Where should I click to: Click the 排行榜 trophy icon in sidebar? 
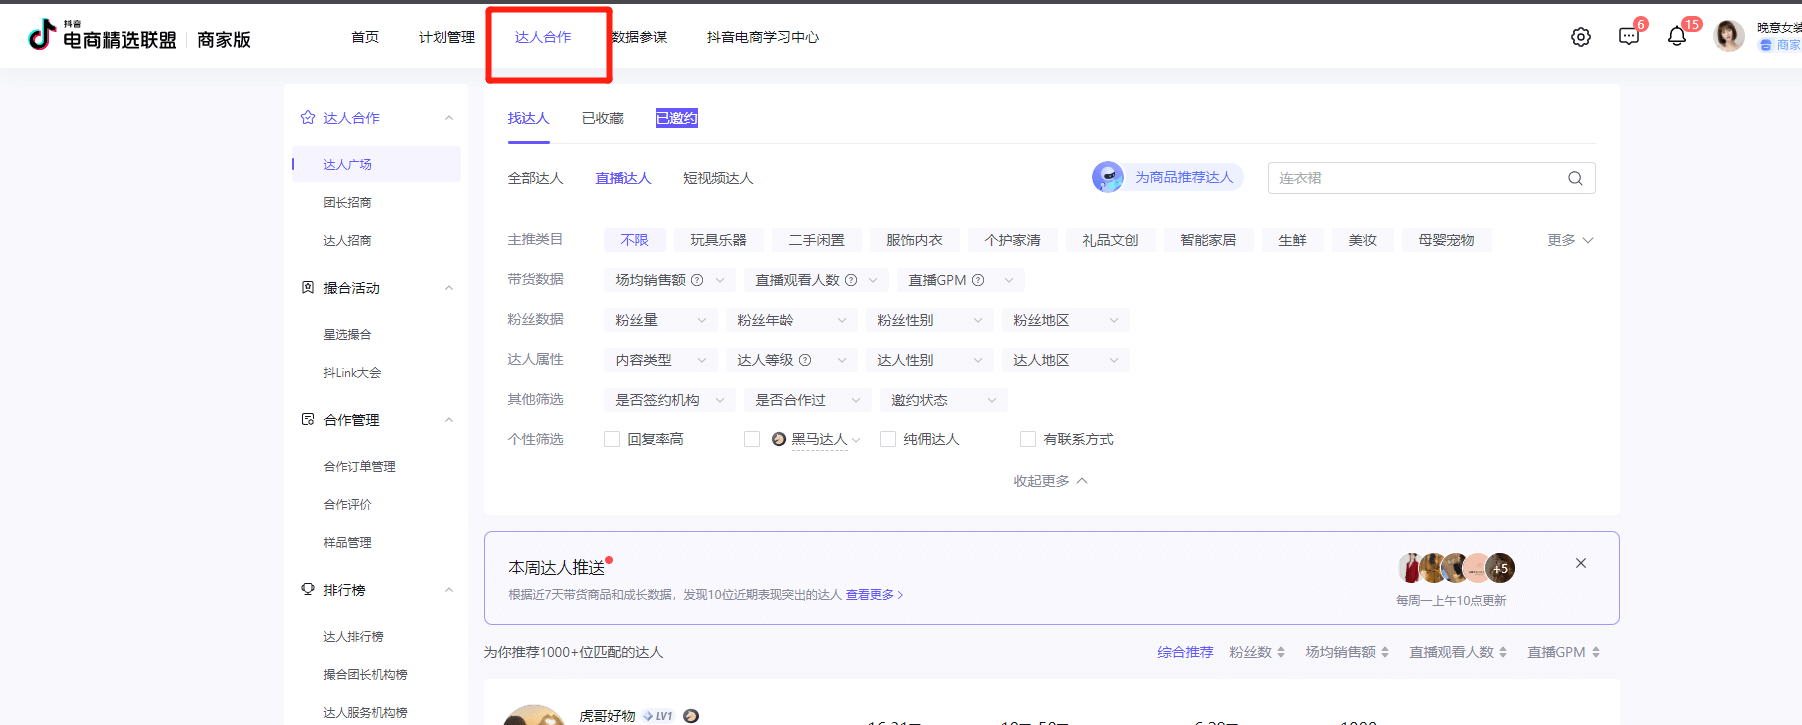[x=308, y=590]
